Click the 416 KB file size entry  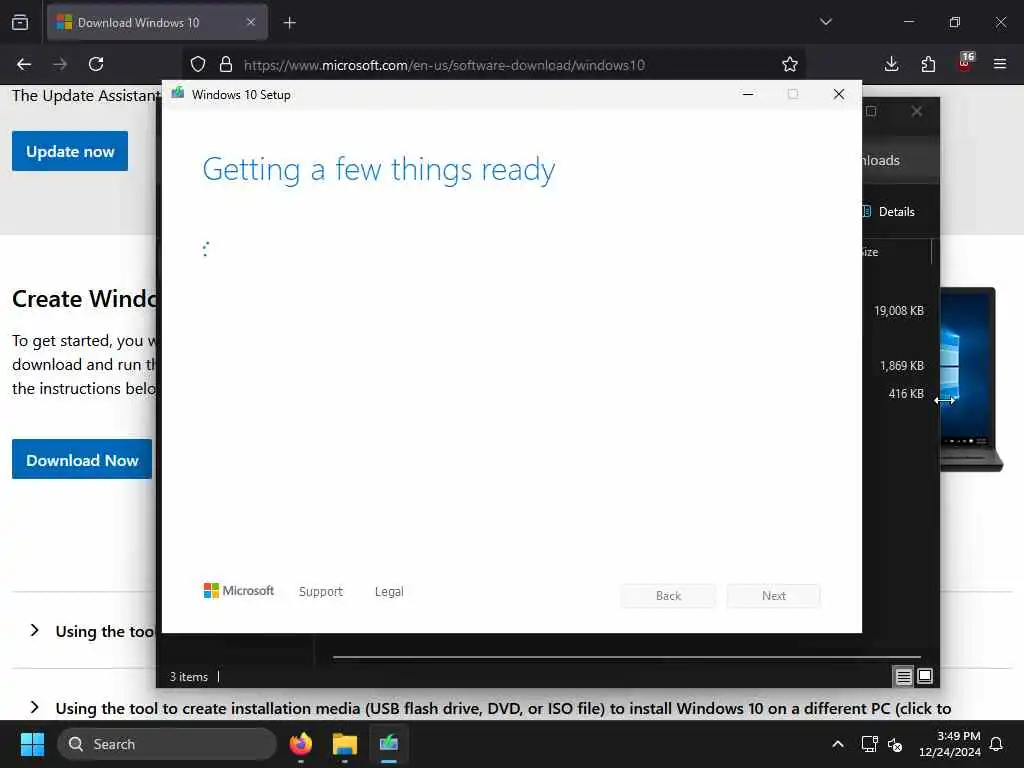[x=906, y=394]
